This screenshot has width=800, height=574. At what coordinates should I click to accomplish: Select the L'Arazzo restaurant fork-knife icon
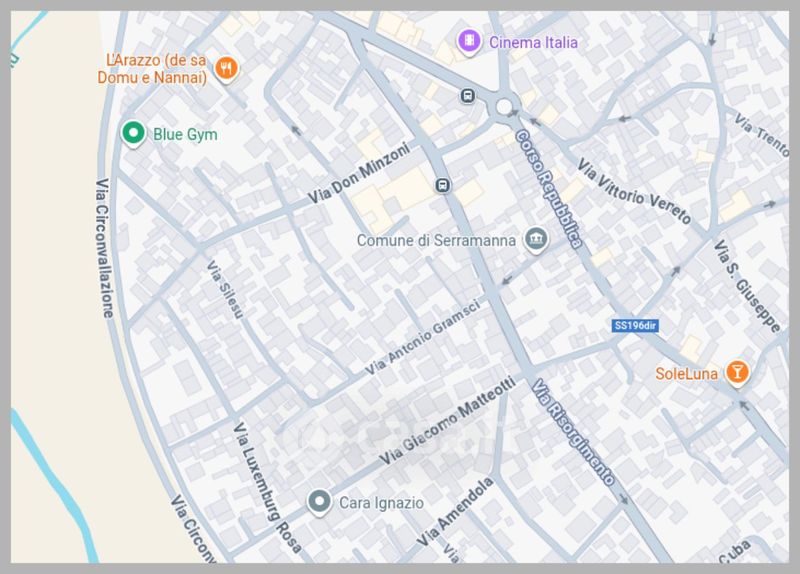[228, 68]
